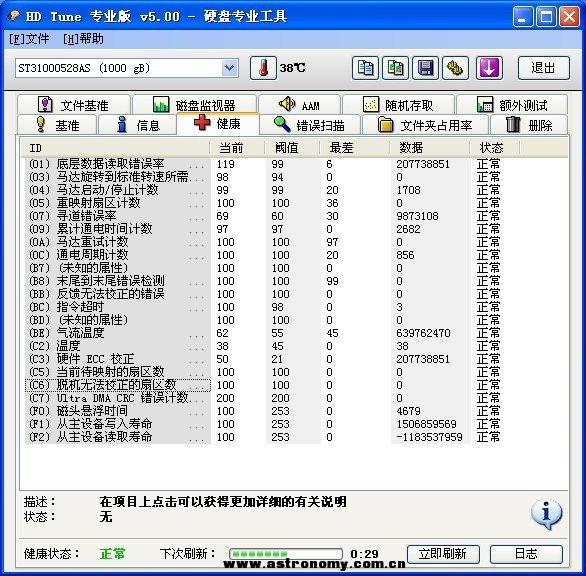Click the 日志 button

pos(526,554)
